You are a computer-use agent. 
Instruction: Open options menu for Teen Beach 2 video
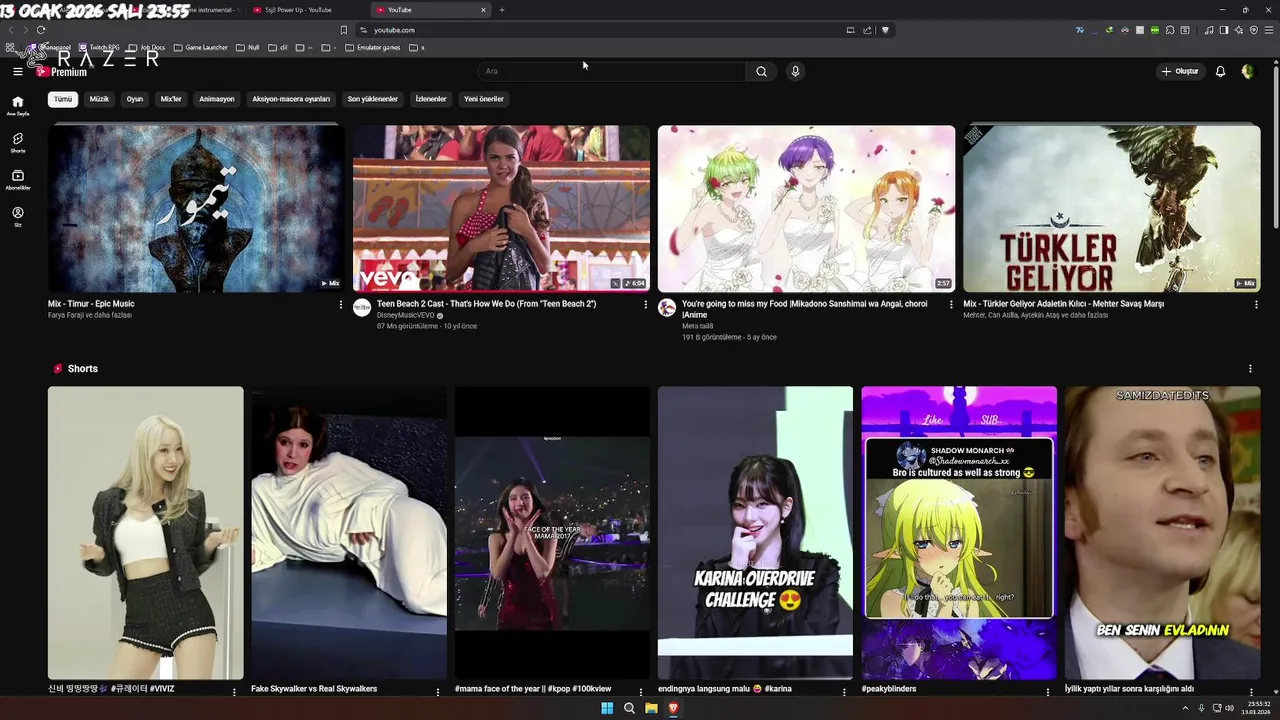point(645,304)
